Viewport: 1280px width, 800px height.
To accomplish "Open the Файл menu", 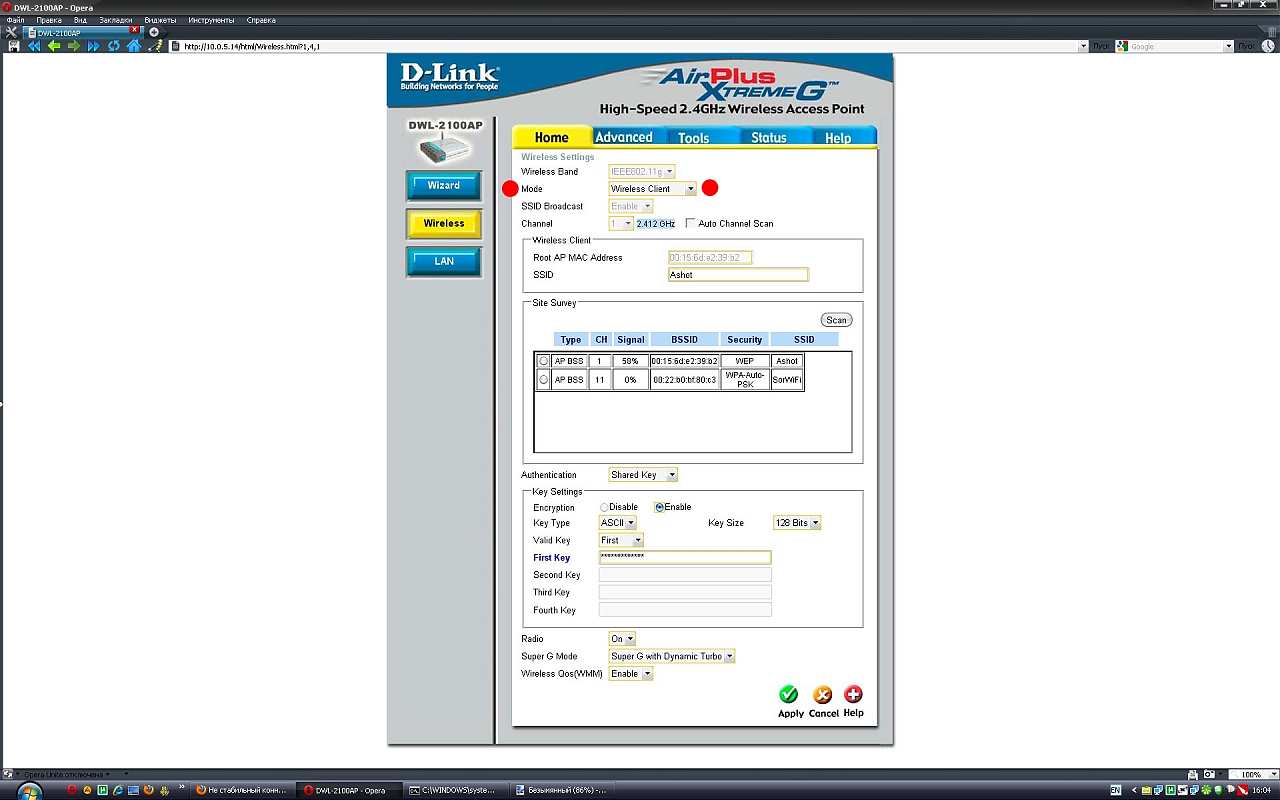I will coord(15,20).
